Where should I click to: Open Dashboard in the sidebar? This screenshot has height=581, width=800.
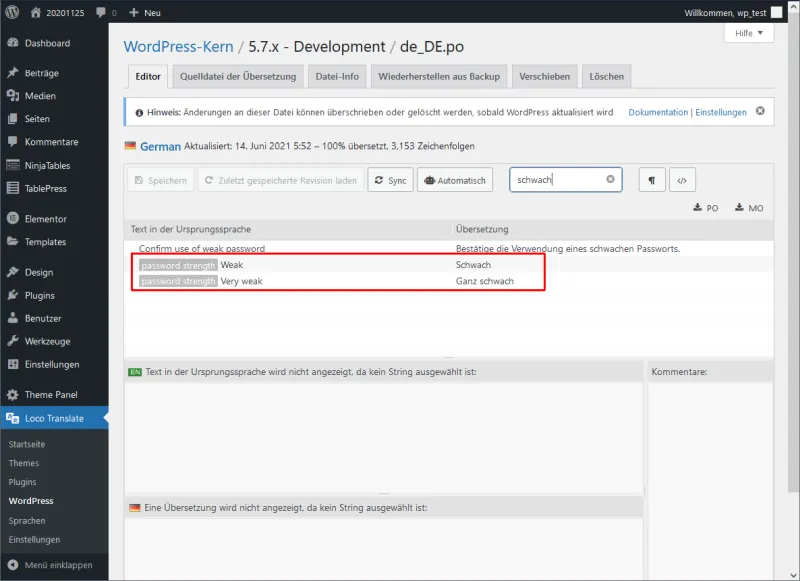54,43
